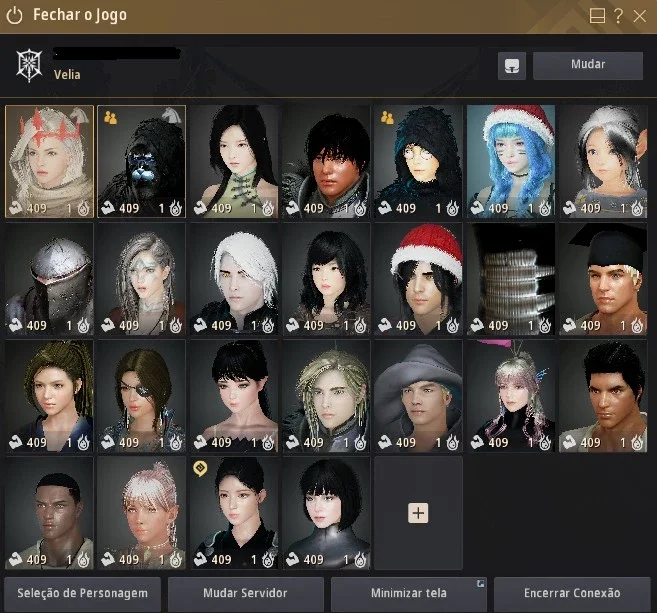The width and height of the screenshot is (657, 613).
Task: Select gray-haired woman with face paint
Action: click(142, 279)
